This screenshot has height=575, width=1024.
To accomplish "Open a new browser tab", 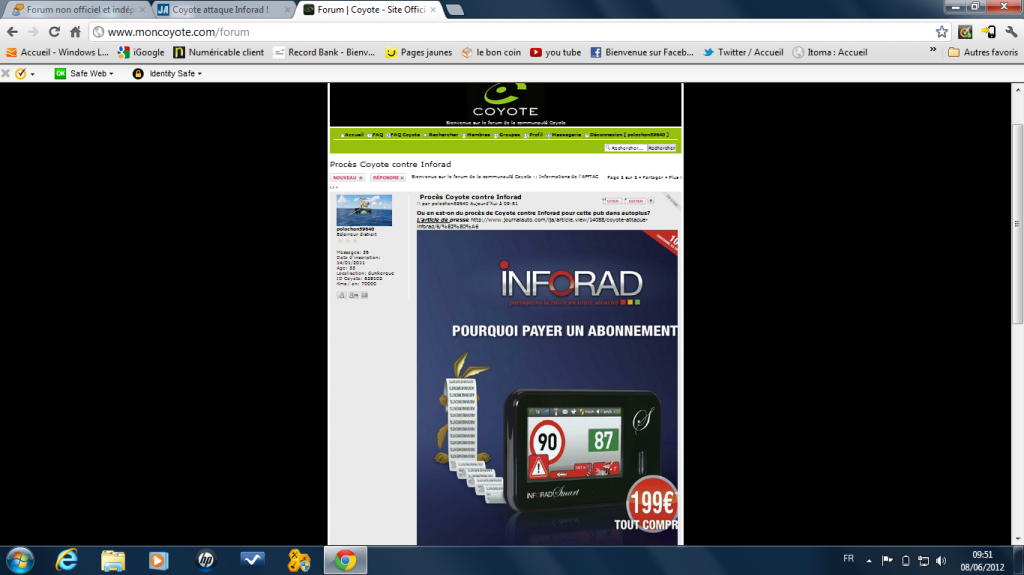I will click(455, 10).
